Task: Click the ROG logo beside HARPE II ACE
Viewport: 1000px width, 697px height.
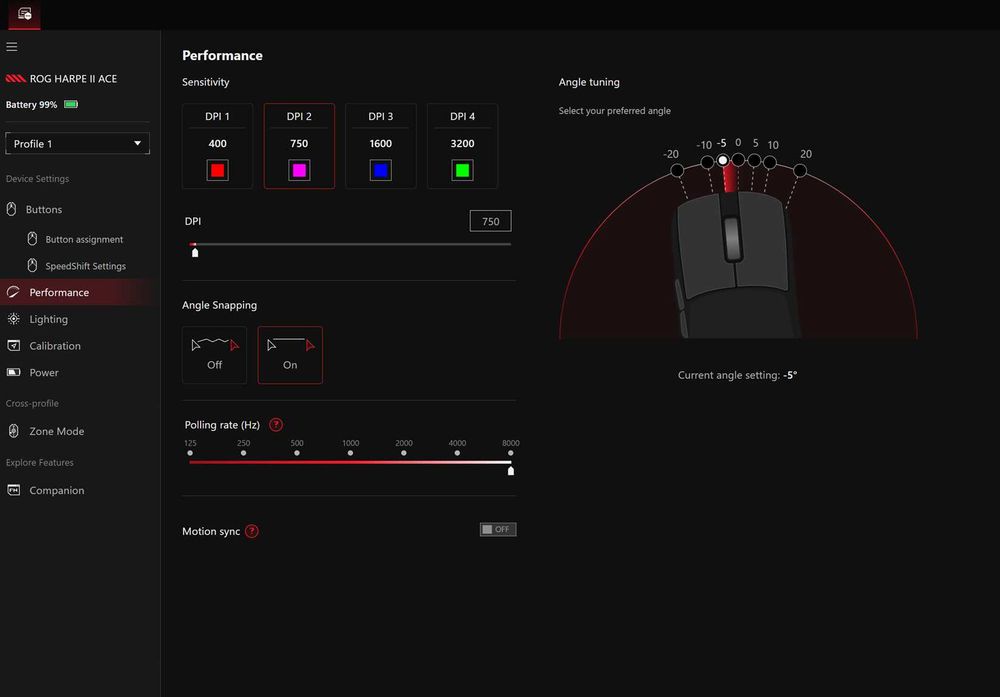Action: [x=15, y=78]
